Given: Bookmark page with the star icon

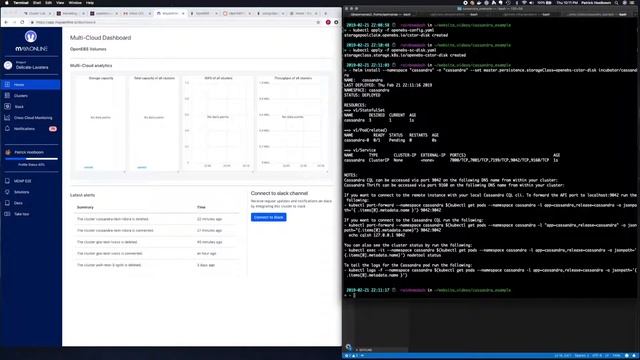Looking at the screenshot, I should click(x=318, y=22).
